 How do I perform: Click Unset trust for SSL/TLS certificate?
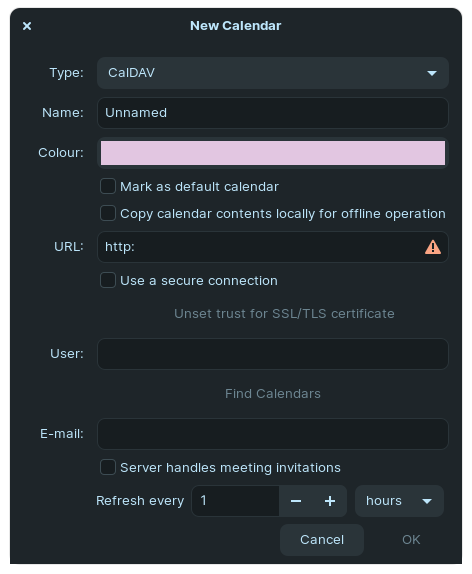point(284,314)
